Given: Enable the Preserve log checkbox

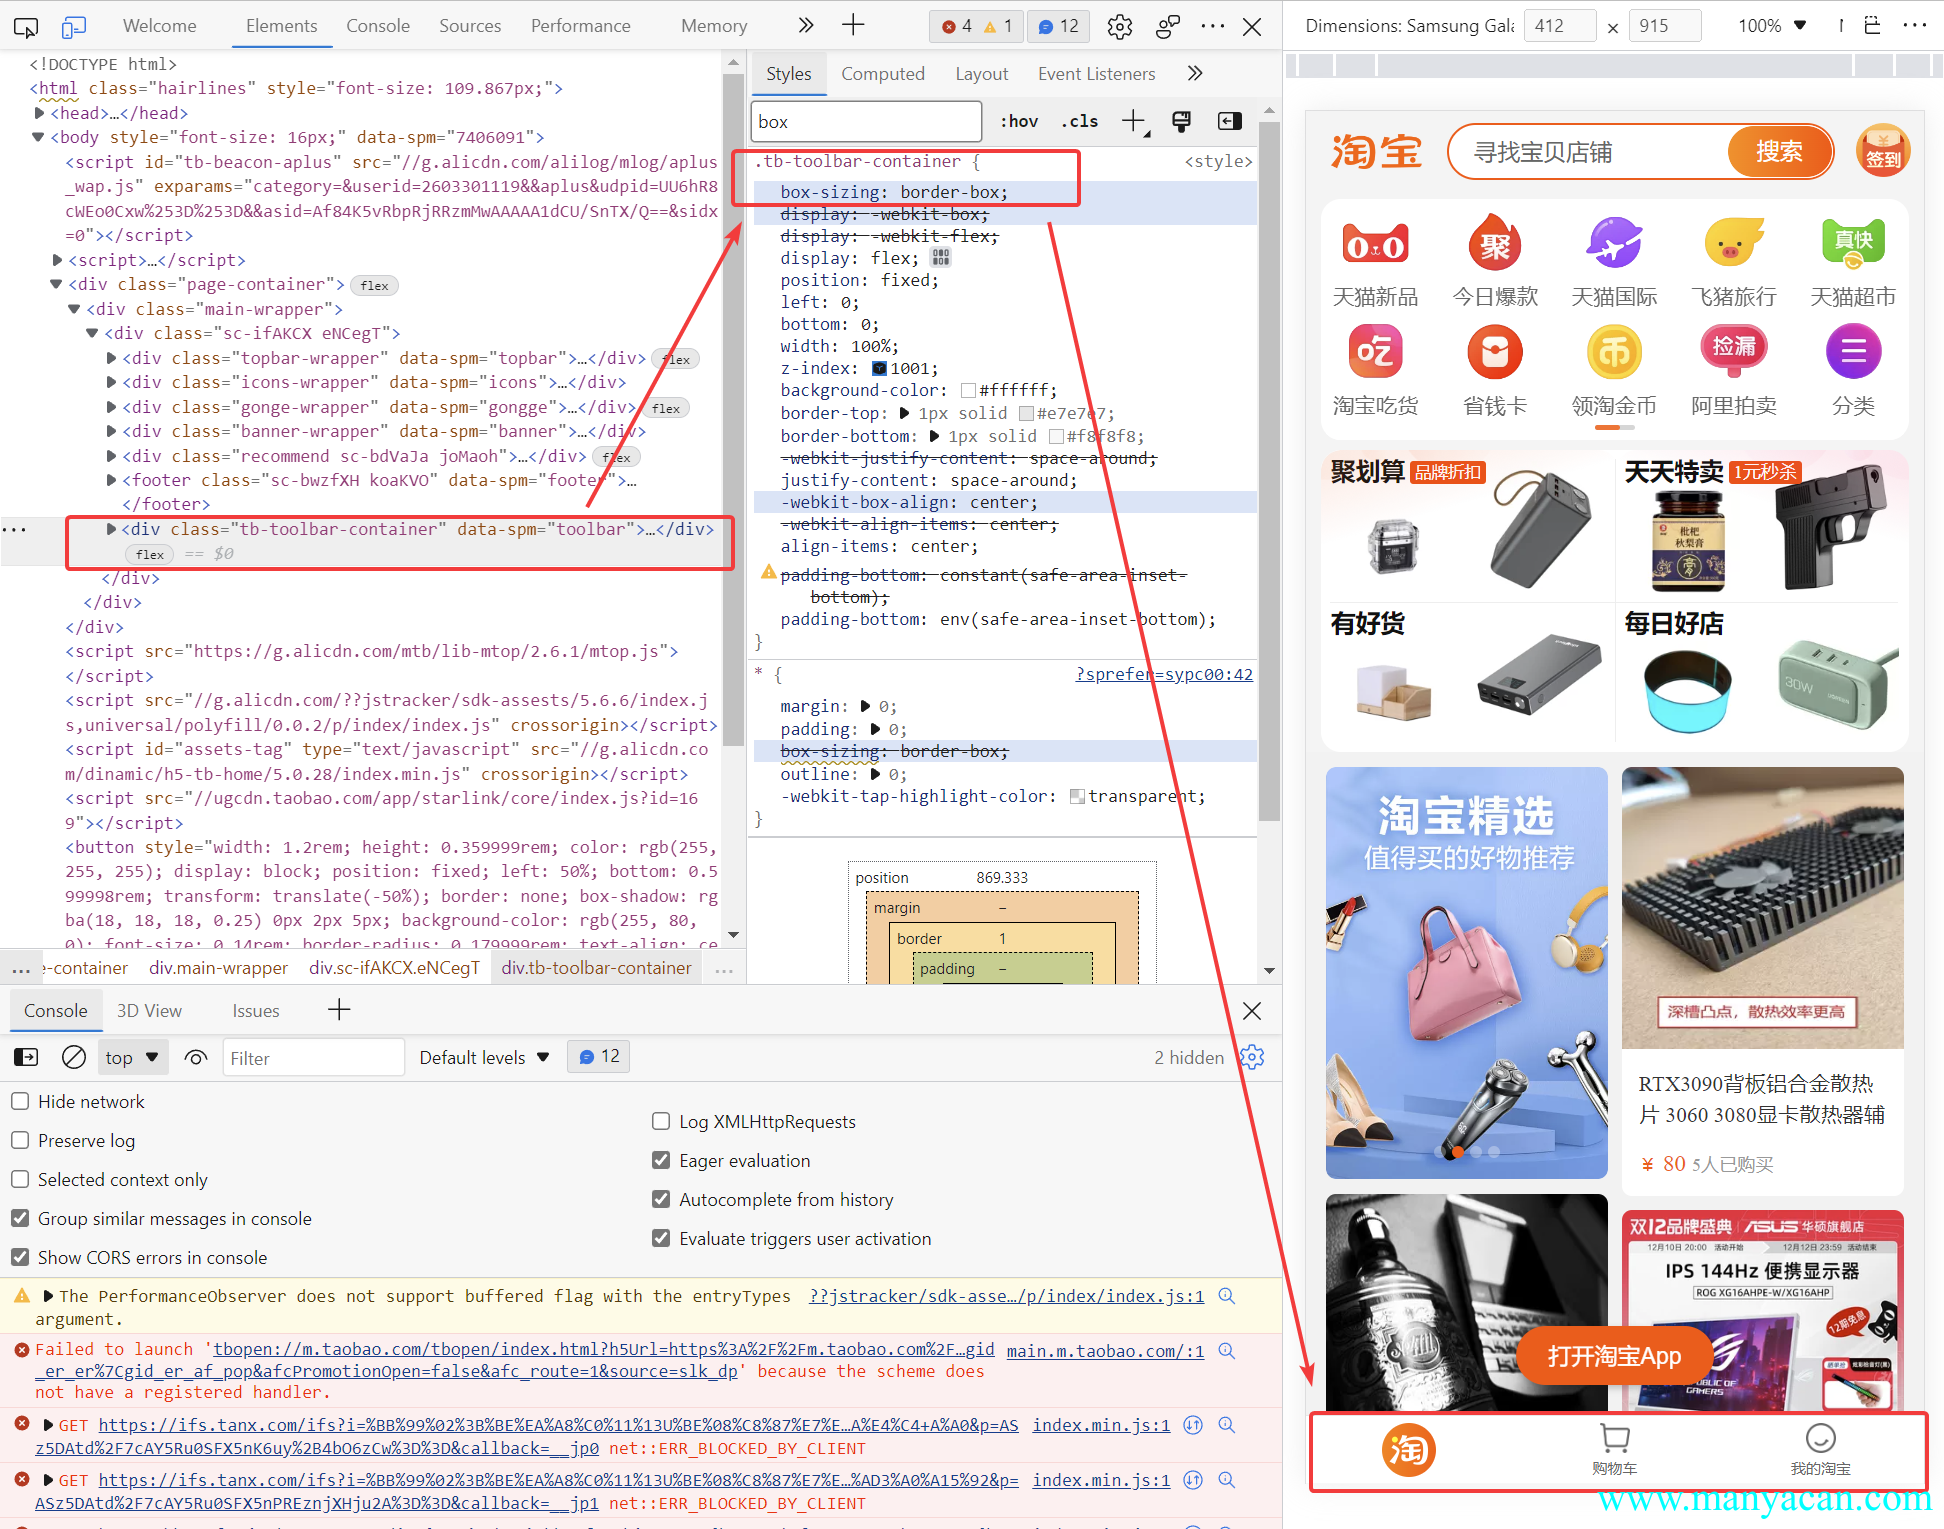Looking at the screenshot, I should [20, 1141].
